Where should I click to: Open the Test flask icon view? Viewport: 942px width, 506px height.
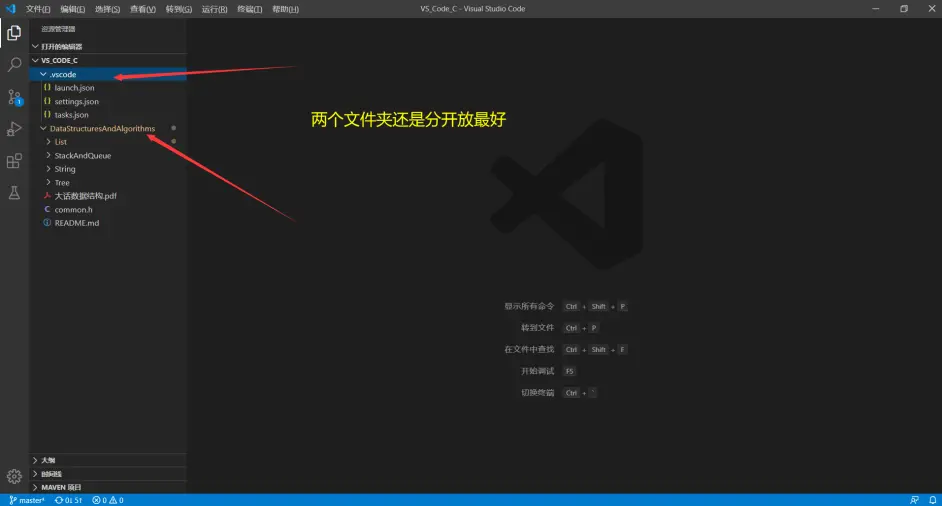pos(14,193)
